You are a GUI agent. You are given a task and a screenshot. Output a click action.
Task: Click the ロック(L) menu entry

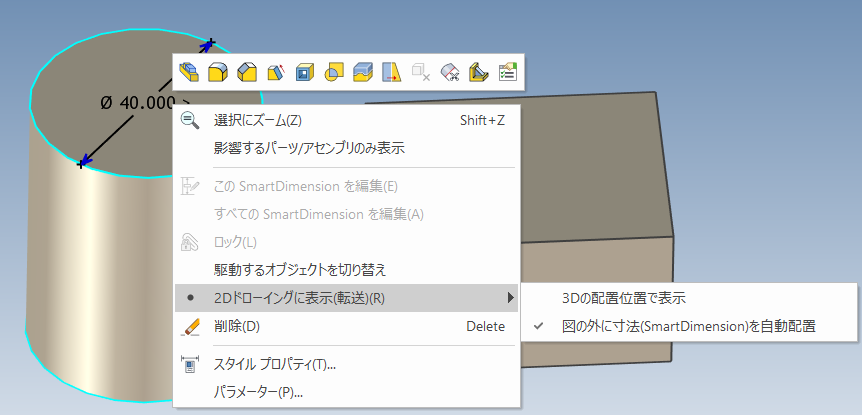pyautogui.click(x=346, y=242)
